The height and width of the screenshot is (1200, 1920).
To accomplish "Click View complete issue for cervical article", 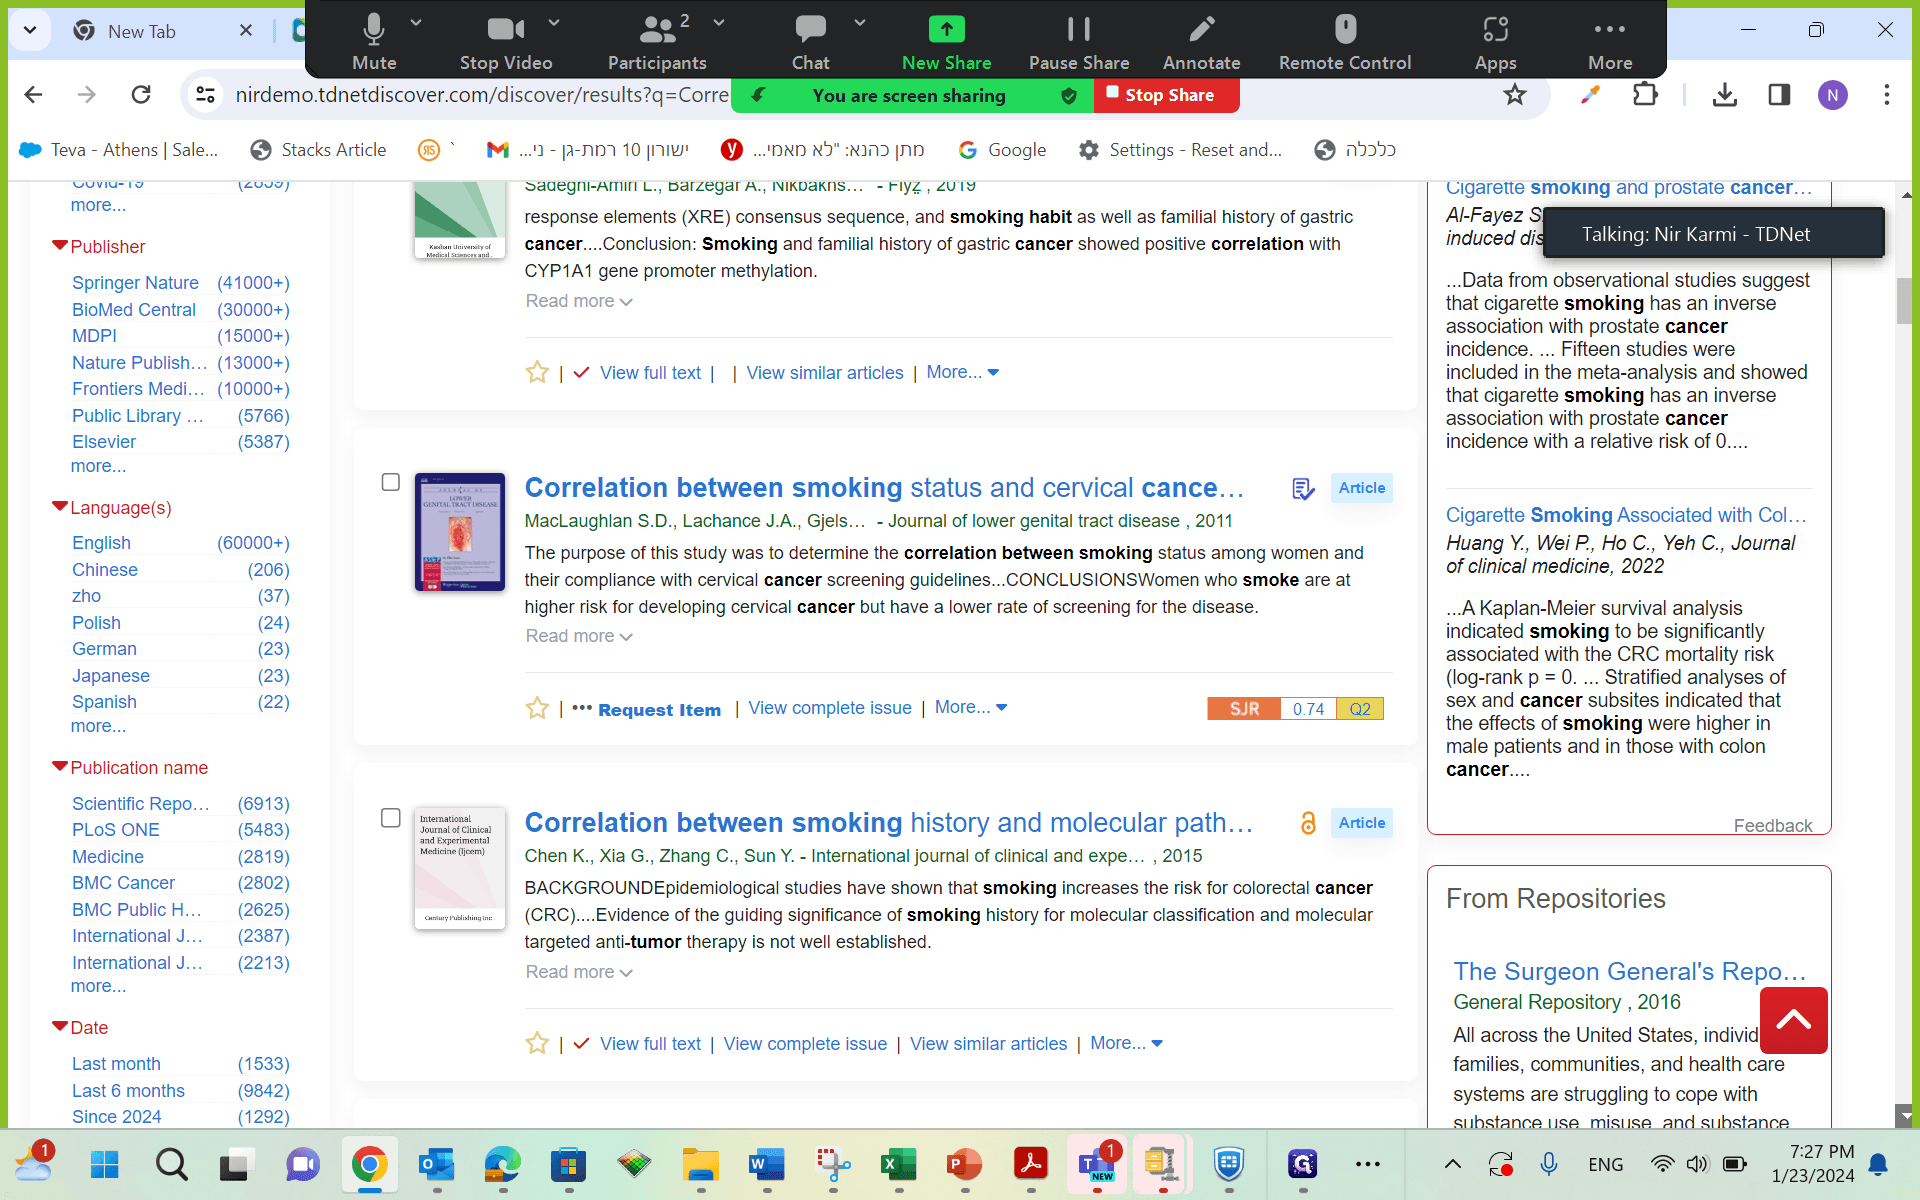I will click(830, 708).
